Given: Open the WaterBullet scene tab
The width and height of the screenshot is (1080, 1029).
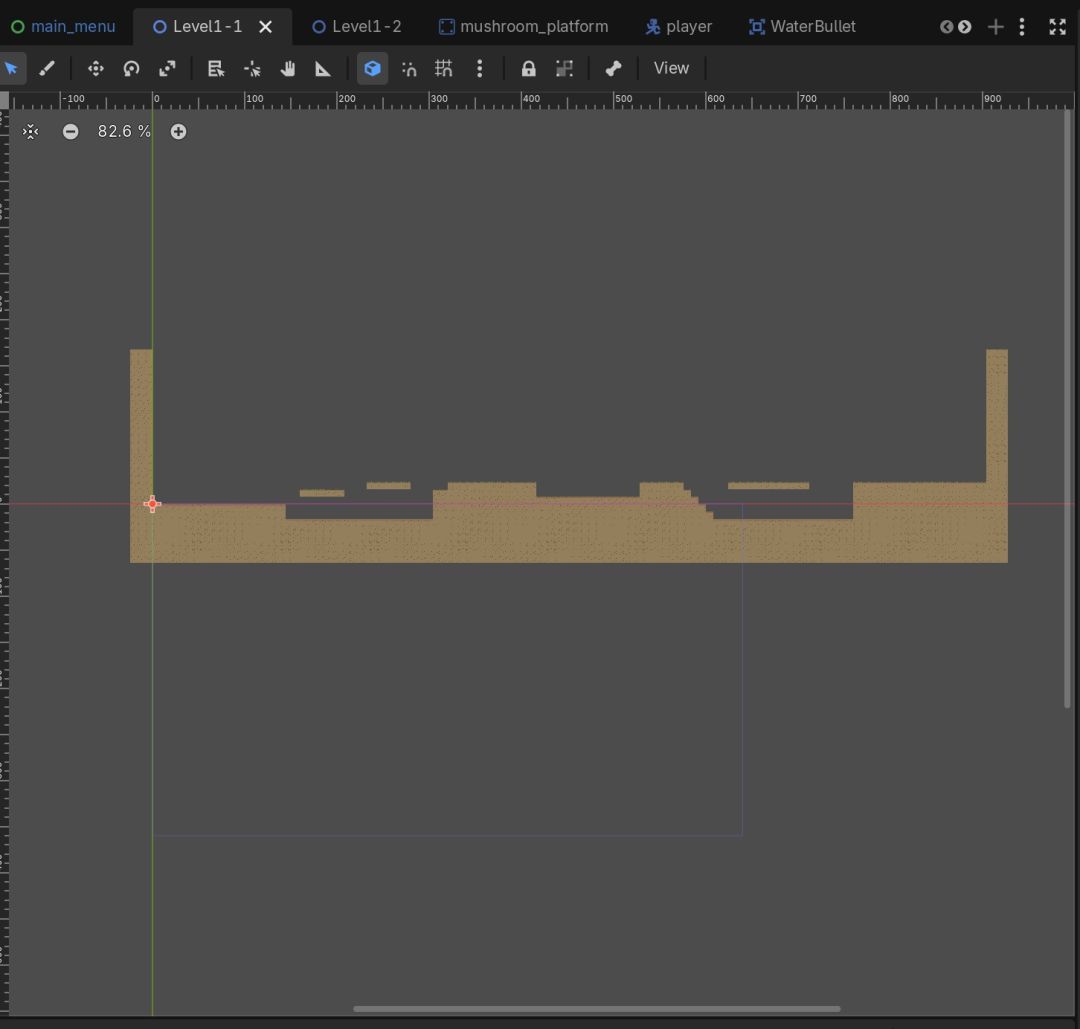Looking at the screenshot, I should point(802,27).
